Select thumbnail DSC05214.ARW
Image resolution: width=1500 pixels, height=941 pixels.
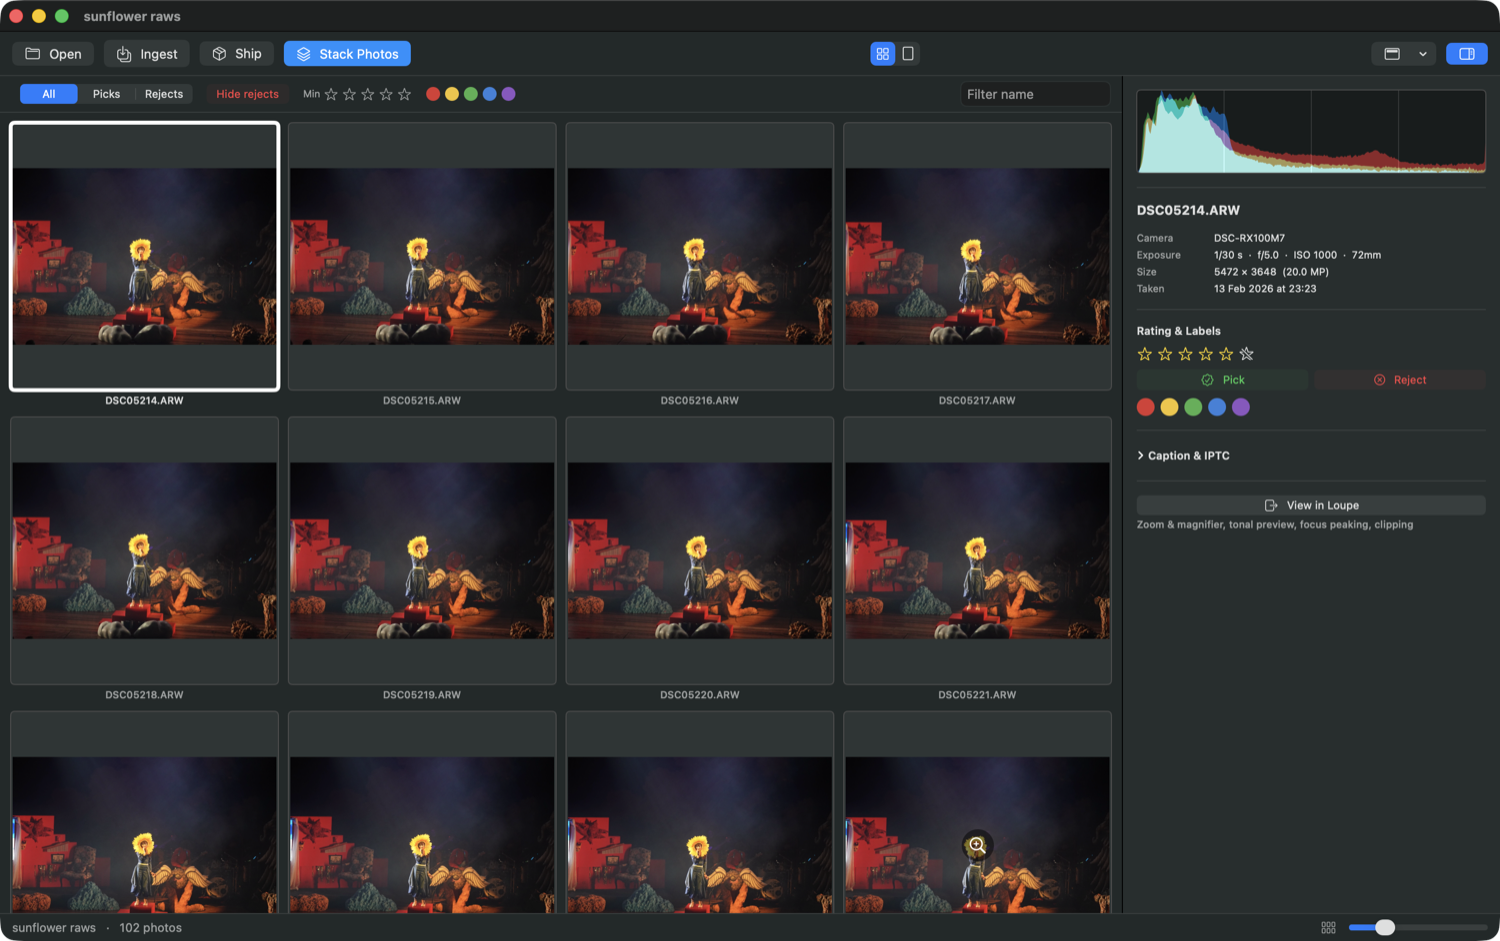coord(144,256)
